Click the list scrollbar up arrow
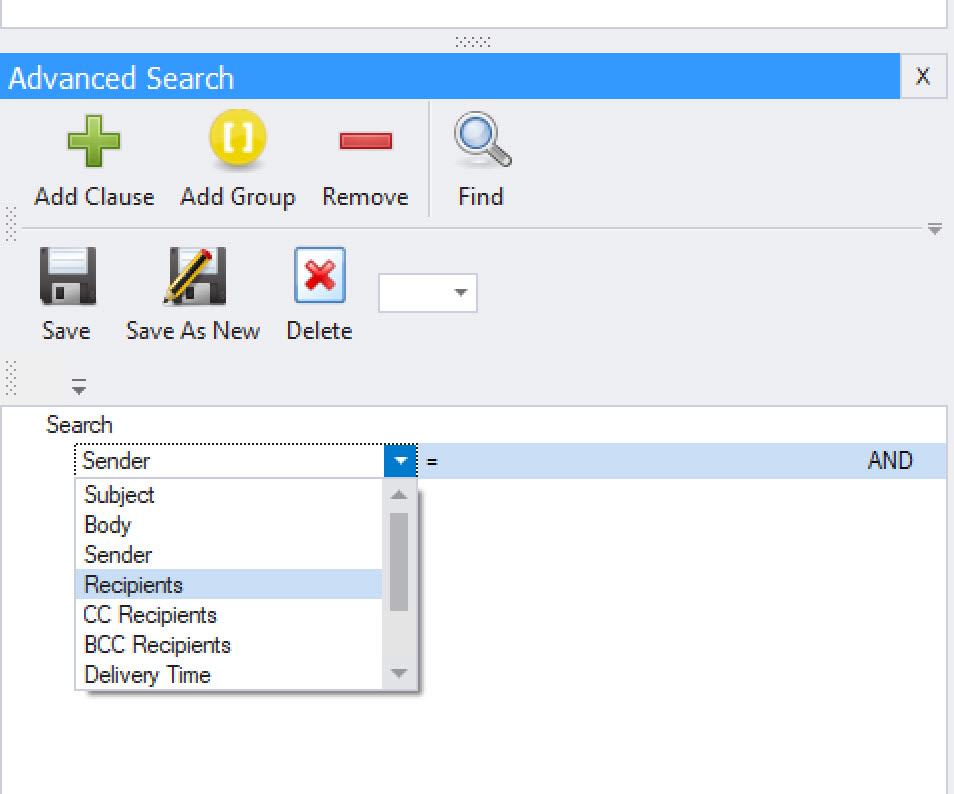 click(399, 495)
